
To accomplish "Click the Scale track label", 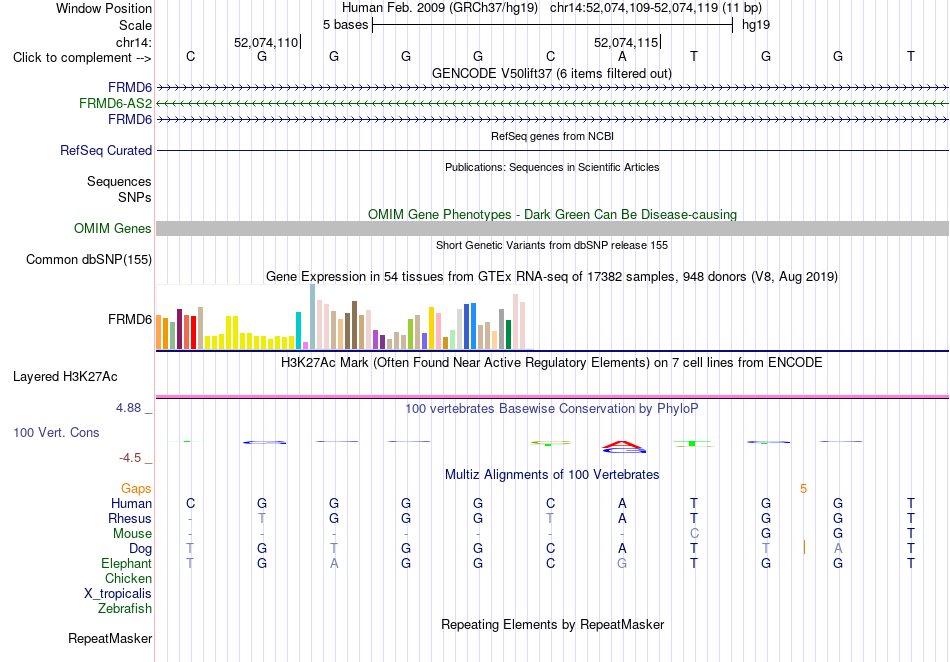I will 135,25.
